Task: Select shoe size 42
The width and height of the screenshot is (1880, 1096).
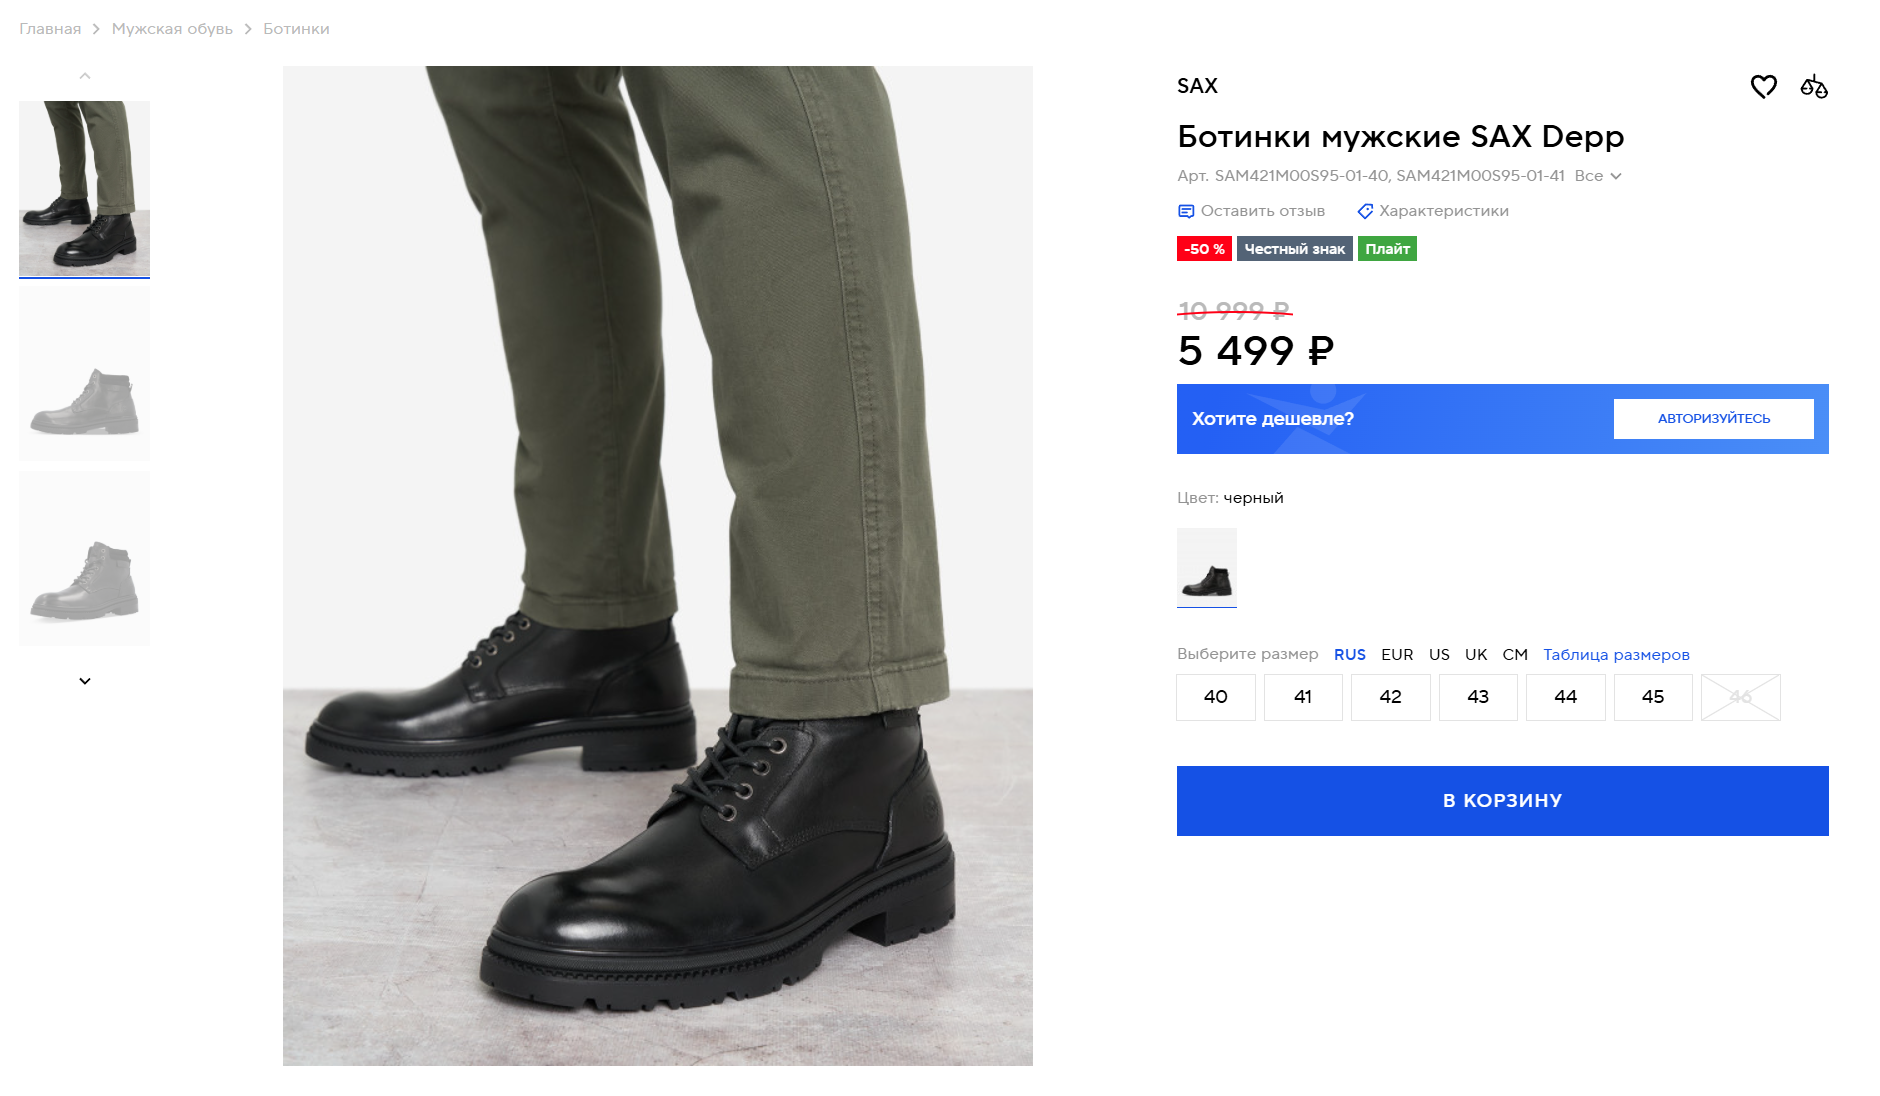Action: (x=1390, y=697)
